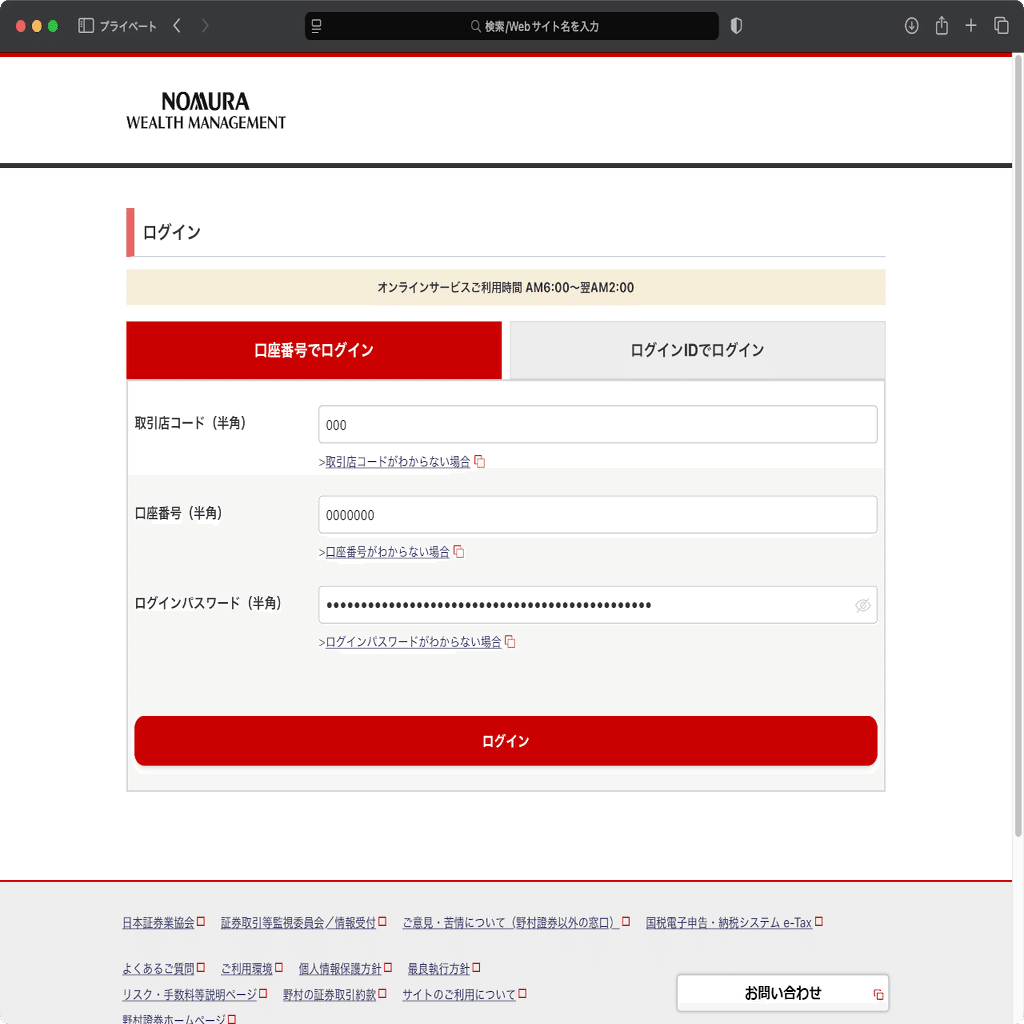Image resolution: width=1024 pixels, height=1024 pixels.
Task: Open the よくあるご質問 link
Action: [156, 968]
